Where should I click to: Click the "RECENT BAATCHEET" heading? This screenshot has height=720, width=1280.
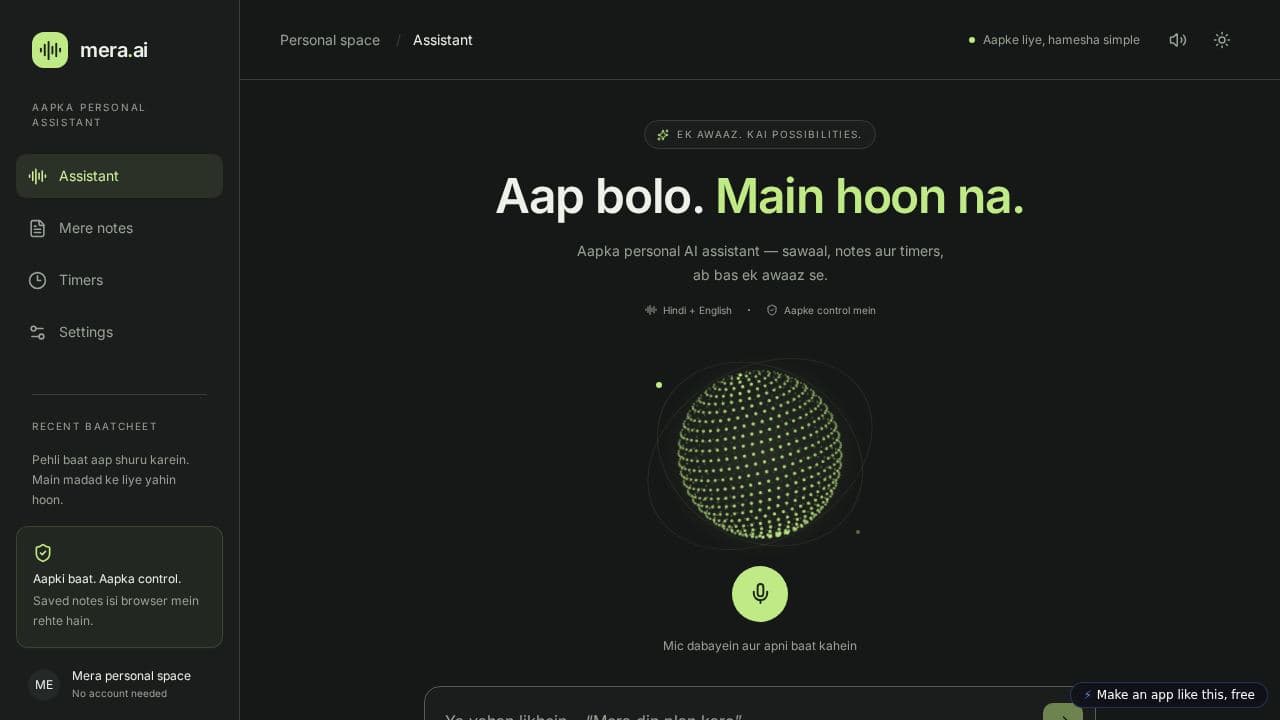tap(95, 427)
